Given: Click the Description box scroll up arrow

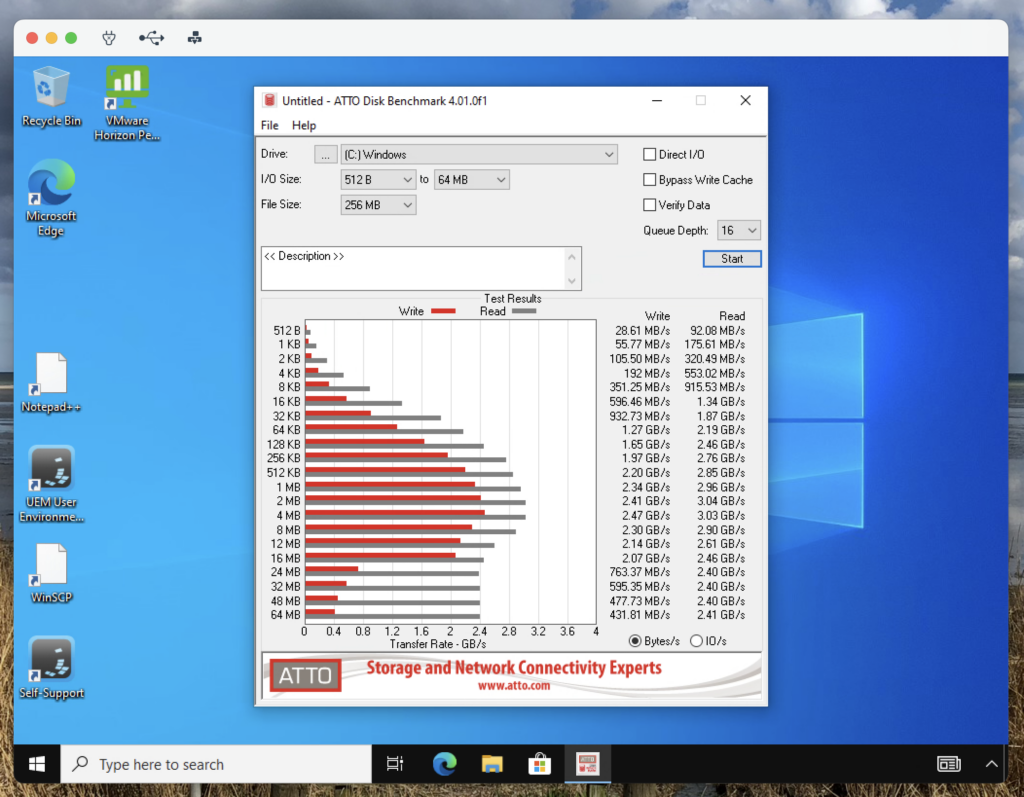Looking at the screenshot, I should click(572, 257).
